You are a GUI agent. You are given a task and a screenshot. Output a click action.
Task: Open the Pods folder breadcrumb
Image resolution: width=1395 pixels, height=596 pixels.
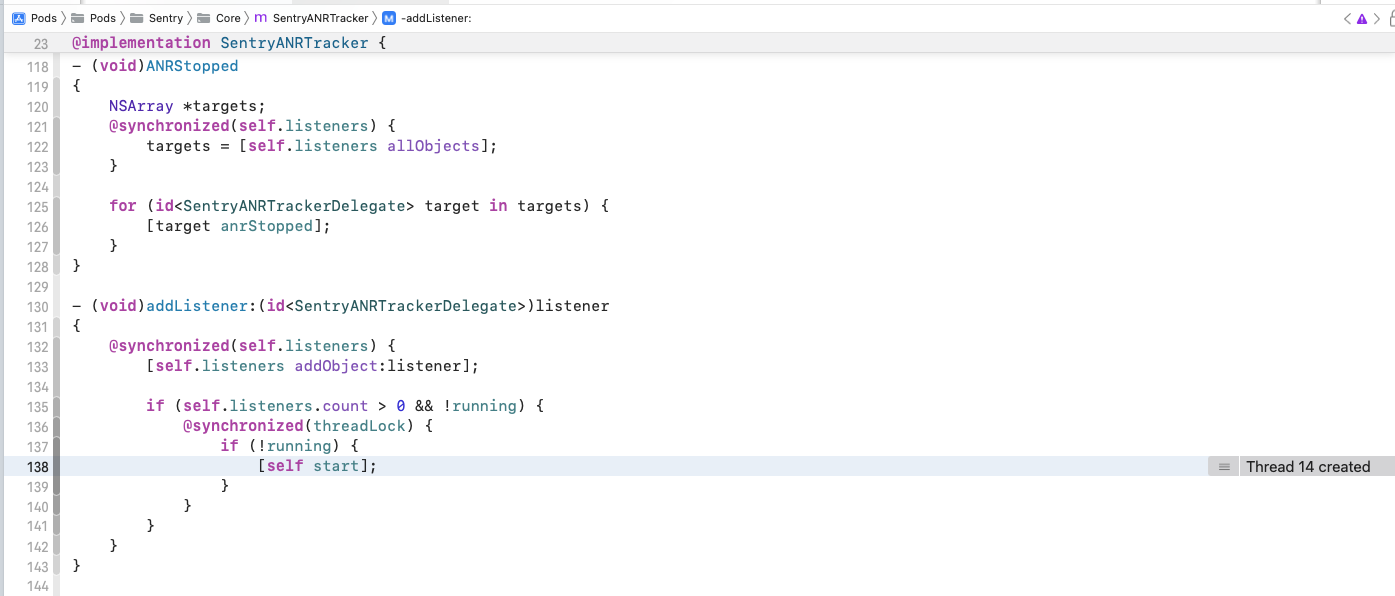pyautogui.click(x=93, y=18)
